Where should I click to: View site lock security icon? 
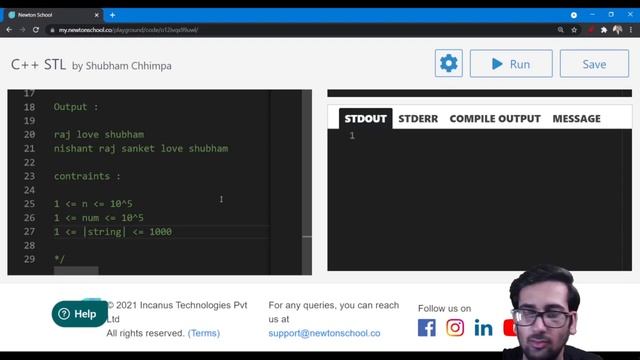pyautogui.click(x=52, y=30)
